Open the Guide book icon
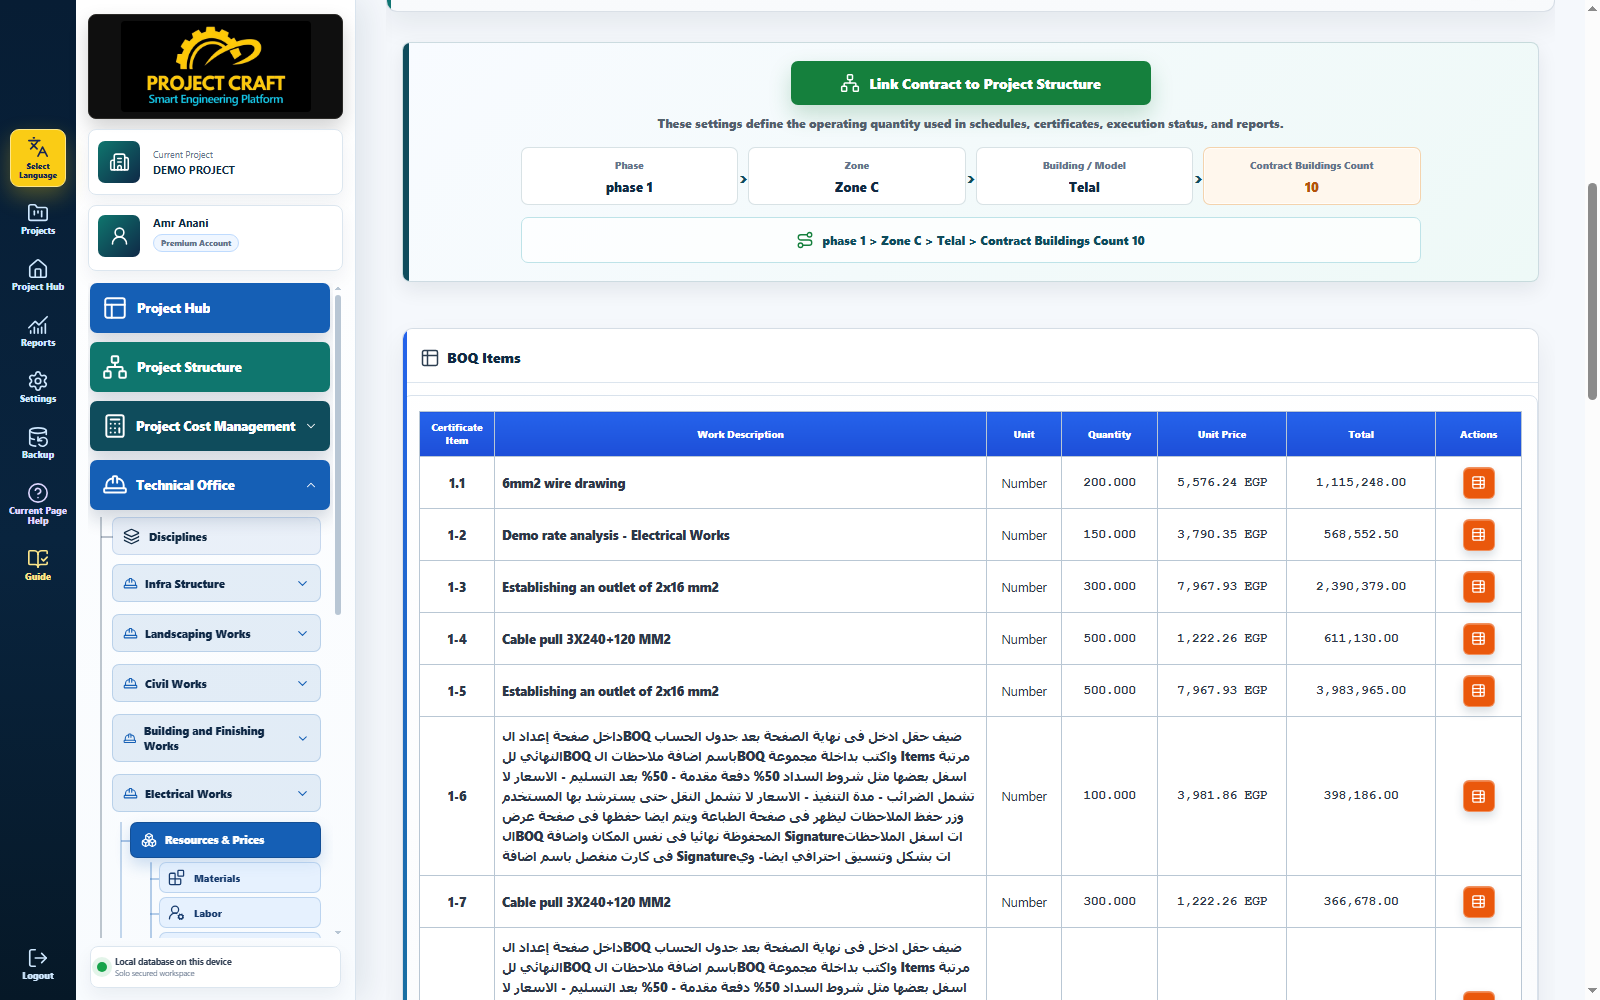Viewport: 1600px width, 1000px height. click(38, 565)
